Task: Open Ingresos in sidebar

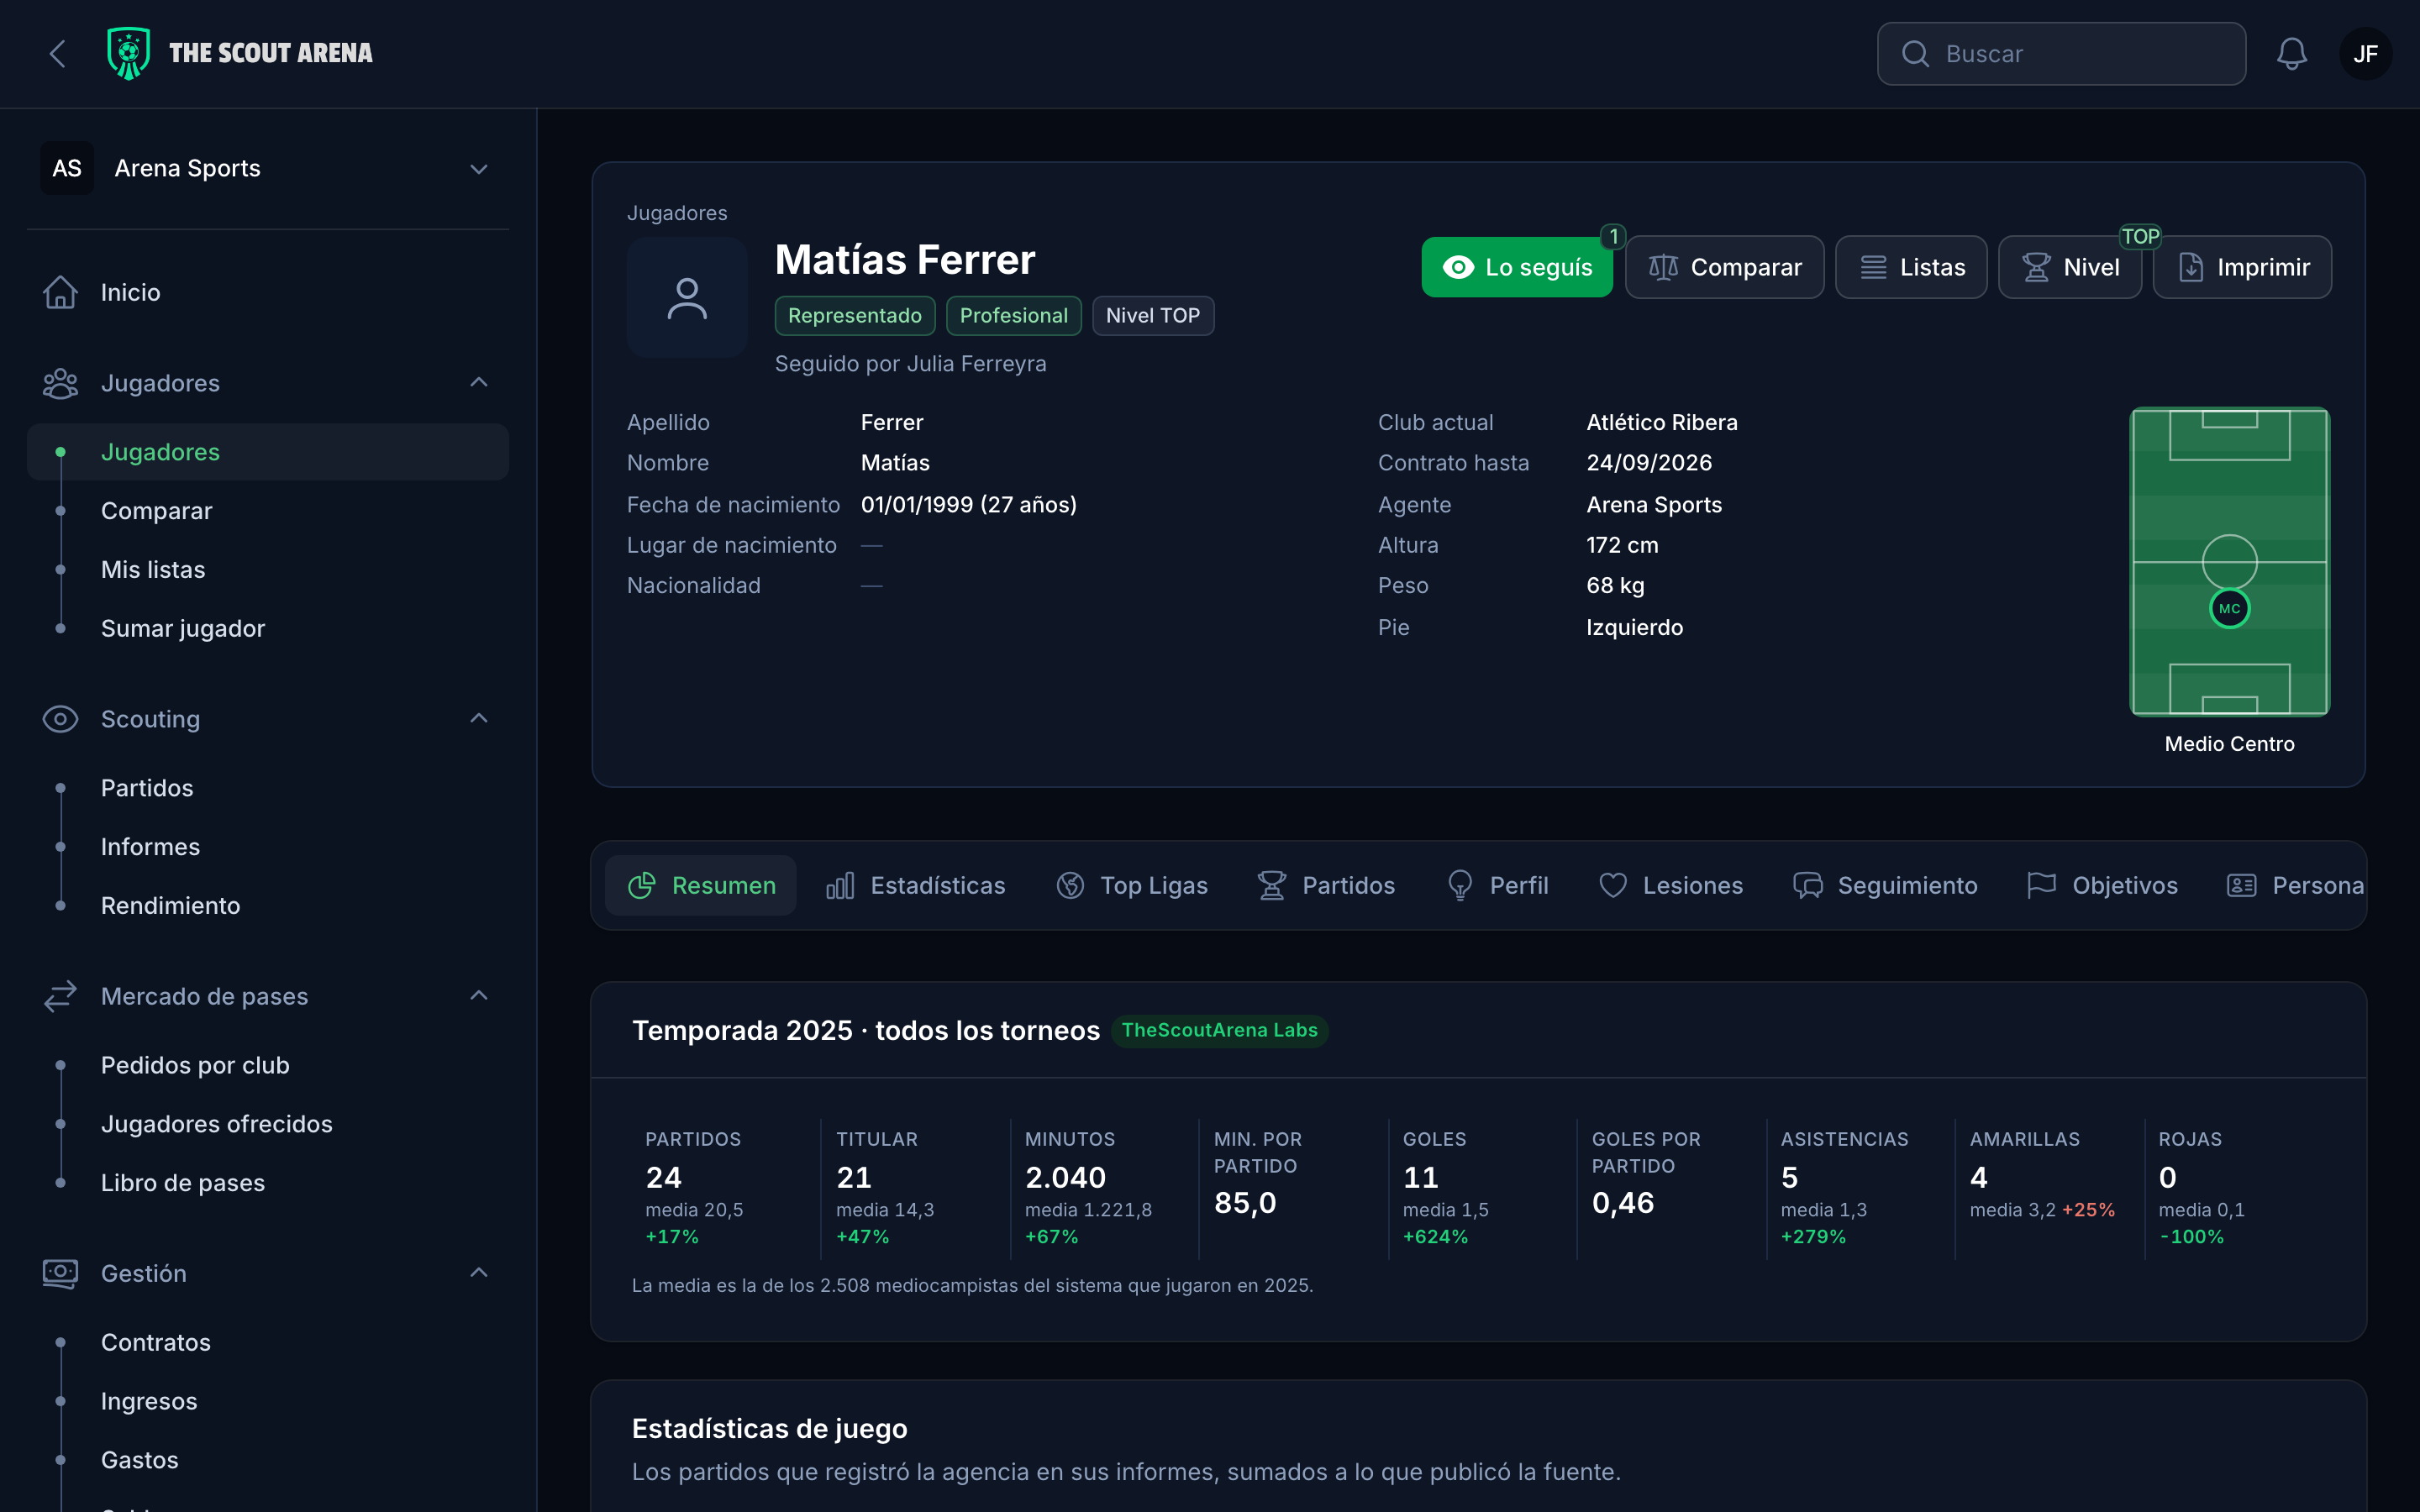Action: (268, 1401)
